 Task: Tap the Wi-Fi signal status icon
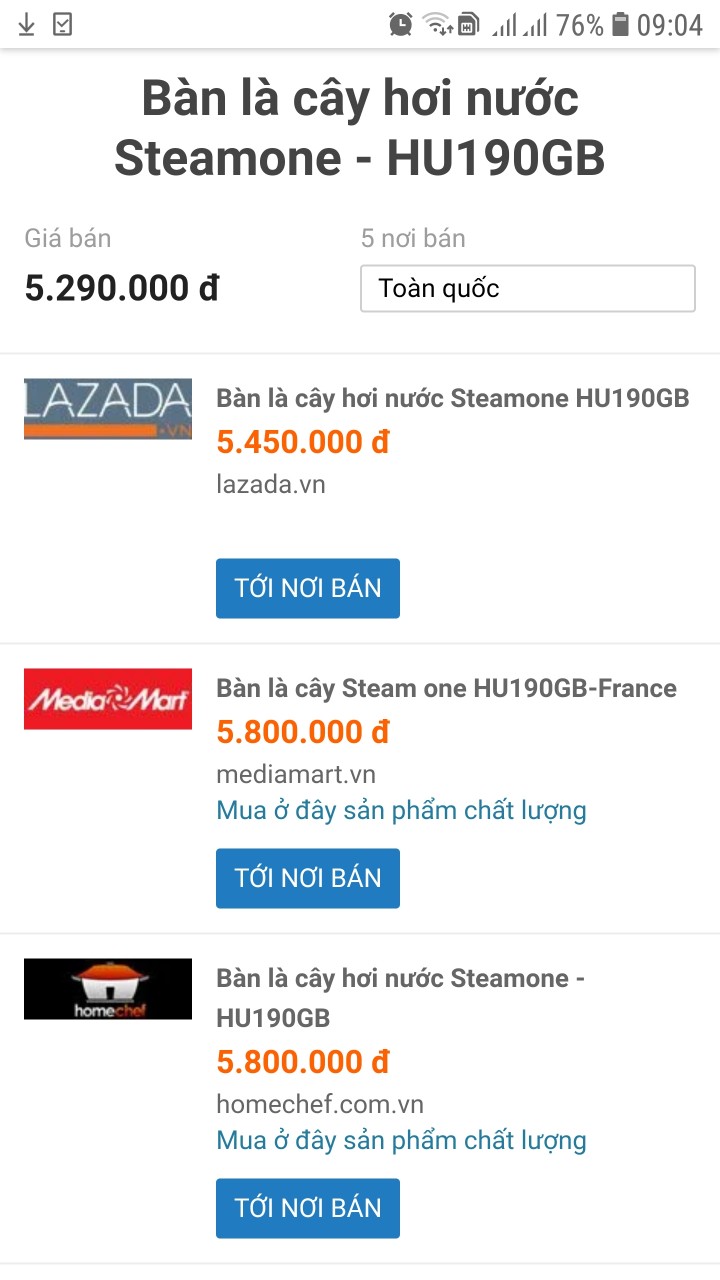pos(437,25)
